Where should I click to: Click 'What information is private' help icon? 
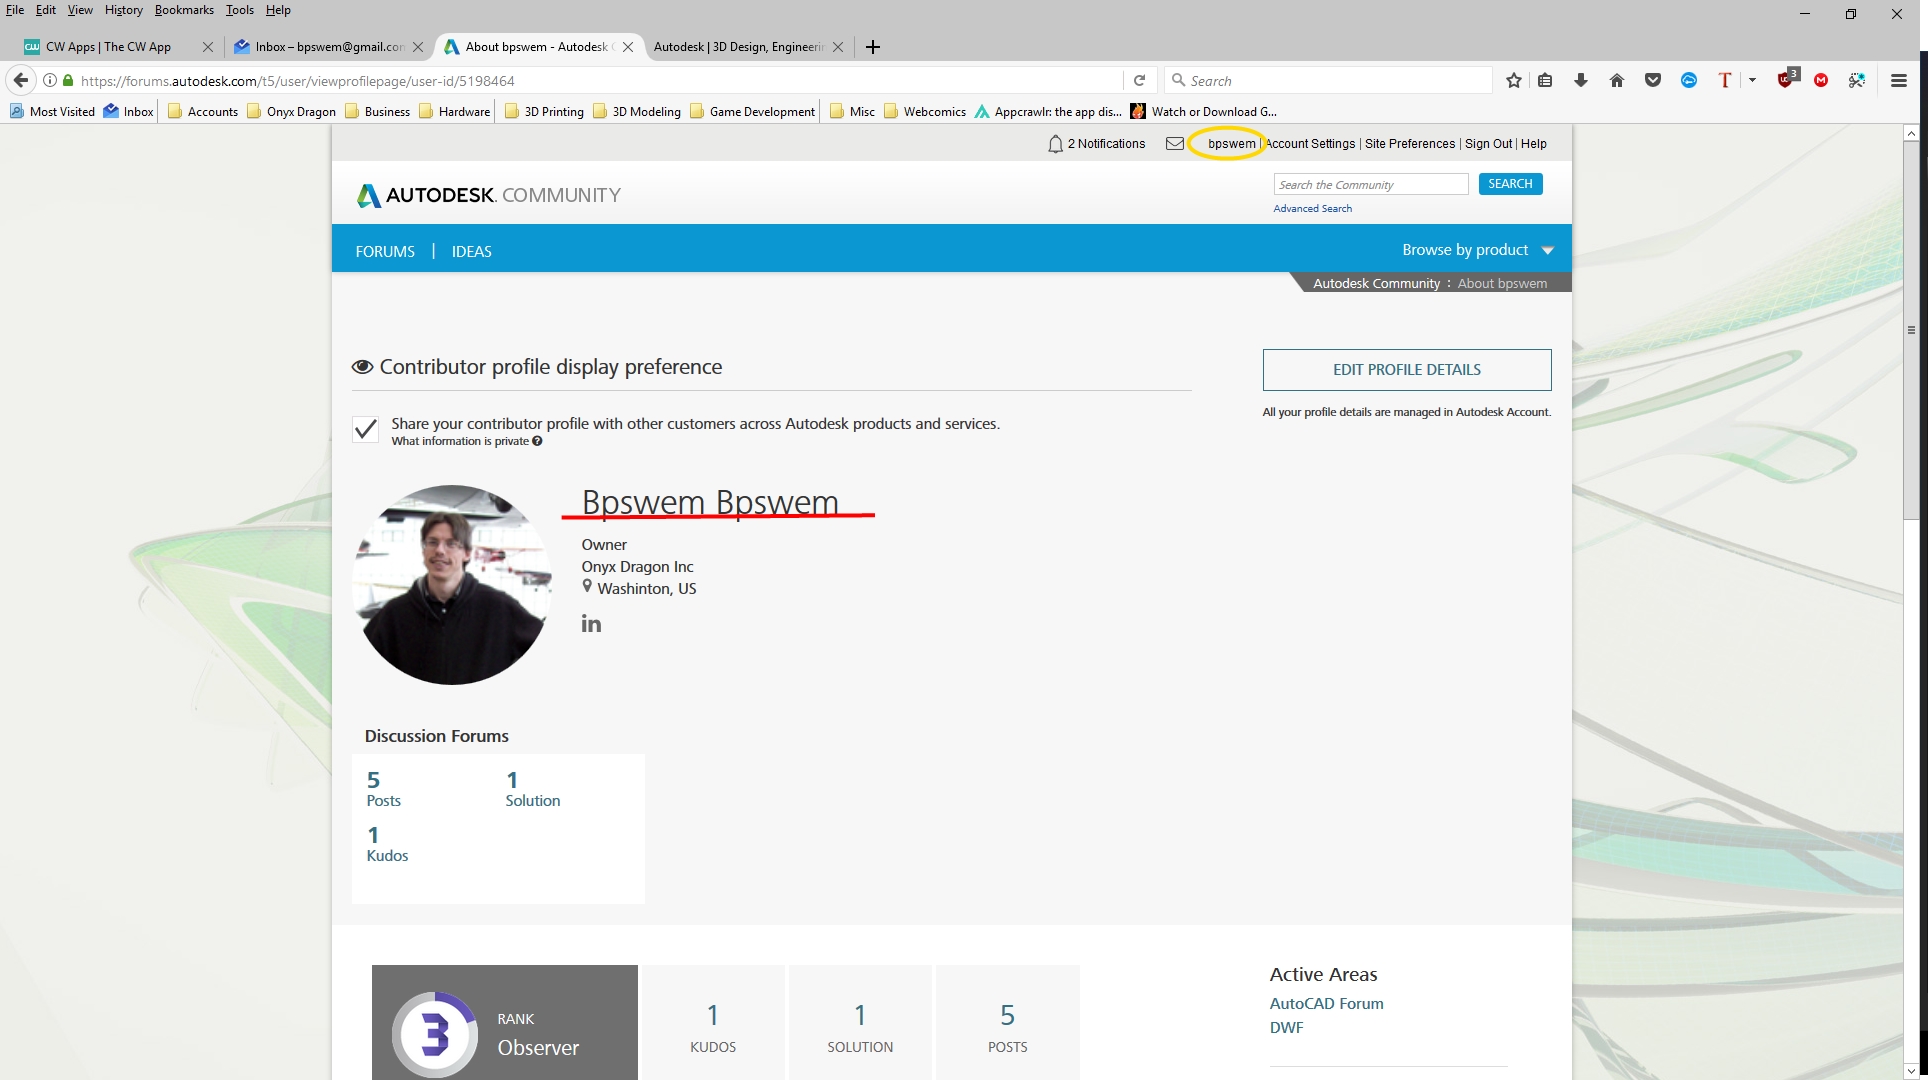click(537, 441)
